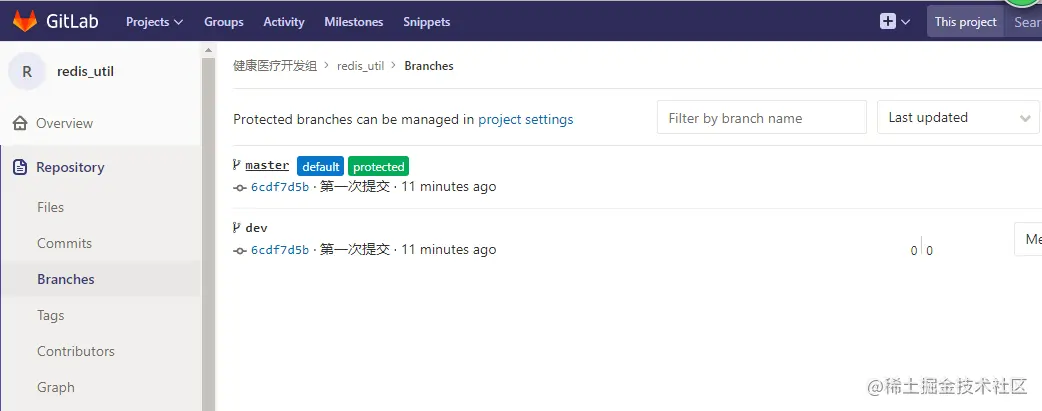Click the Overview home icon
This screenshot has height=411, width=1042.
[21, 123]
